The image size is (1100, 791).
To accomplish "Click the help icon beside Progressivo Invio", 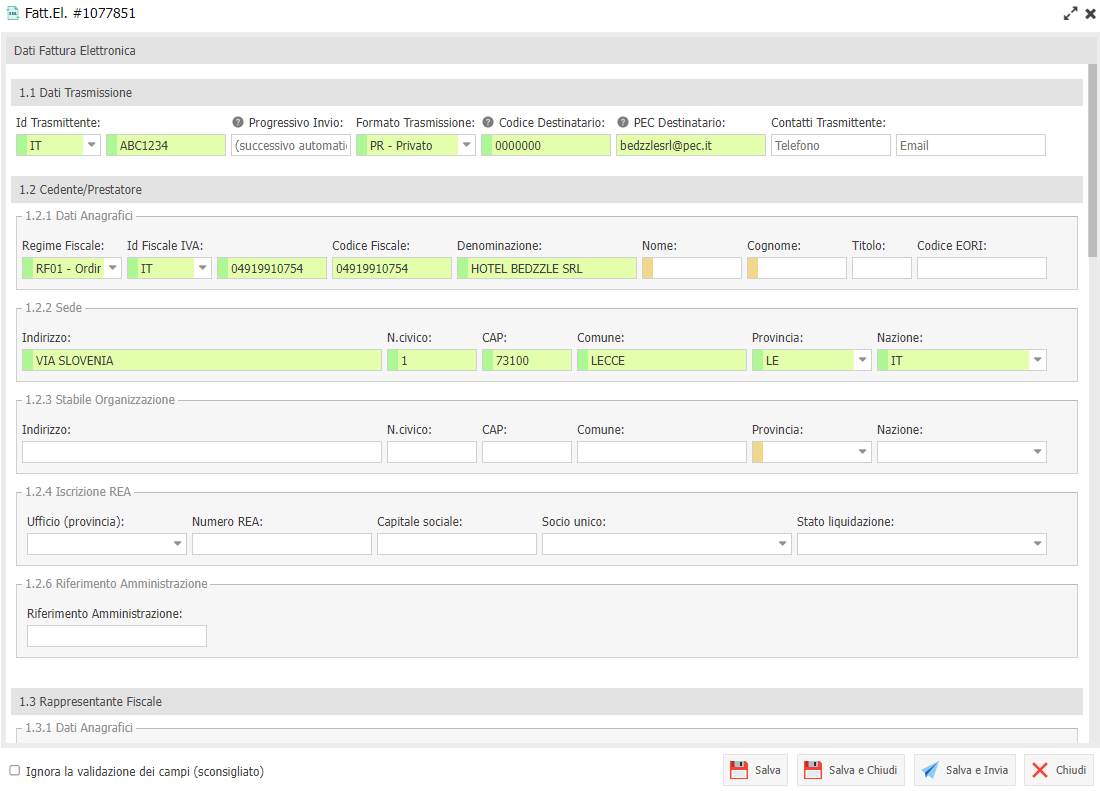I will pyautogui.click(x=238, y=123).
